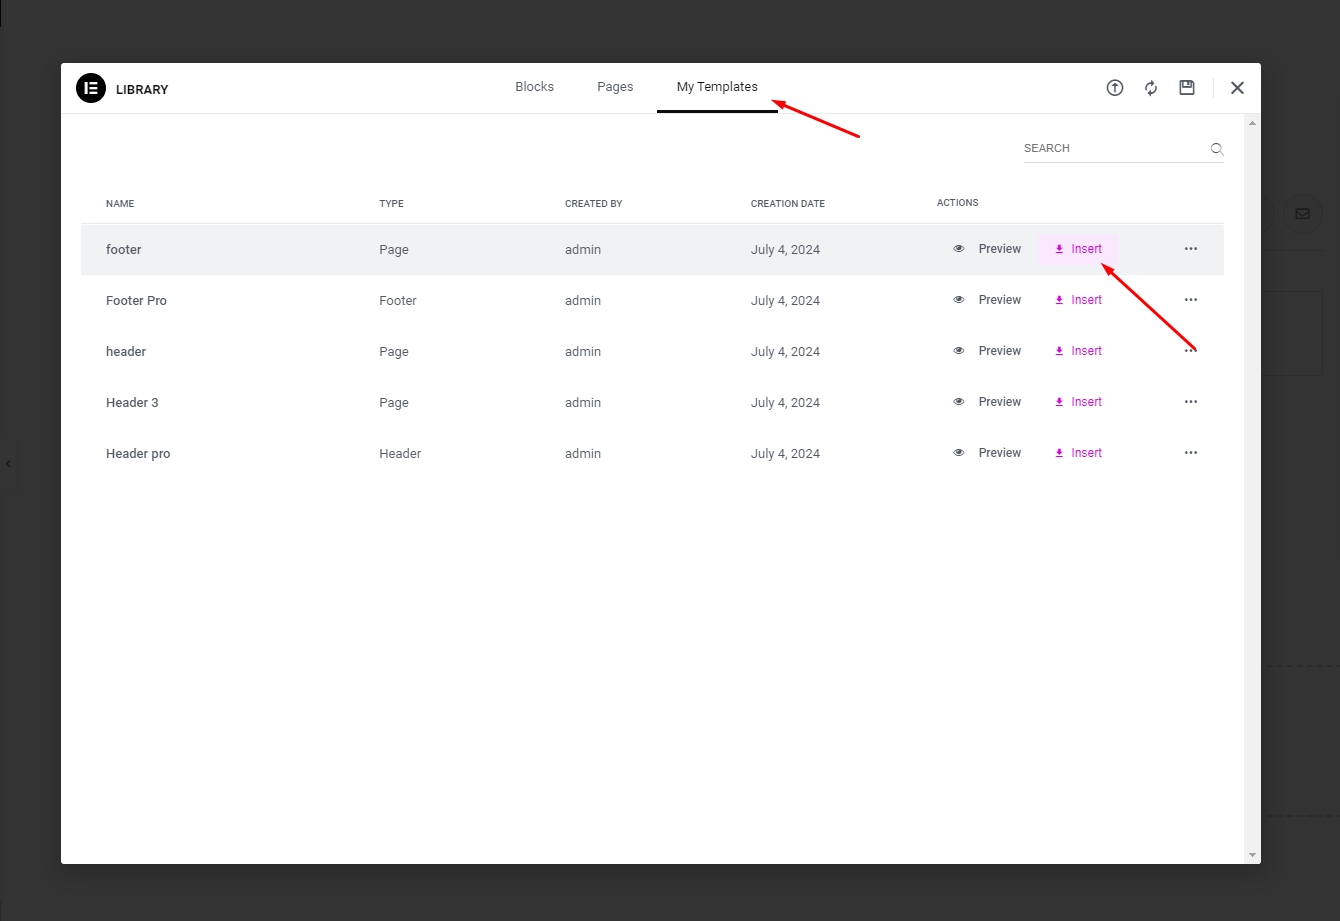The height and width of the screenshot is (921, 1340).
Task: Close the template library dialog
Action: coord(1237,88)
